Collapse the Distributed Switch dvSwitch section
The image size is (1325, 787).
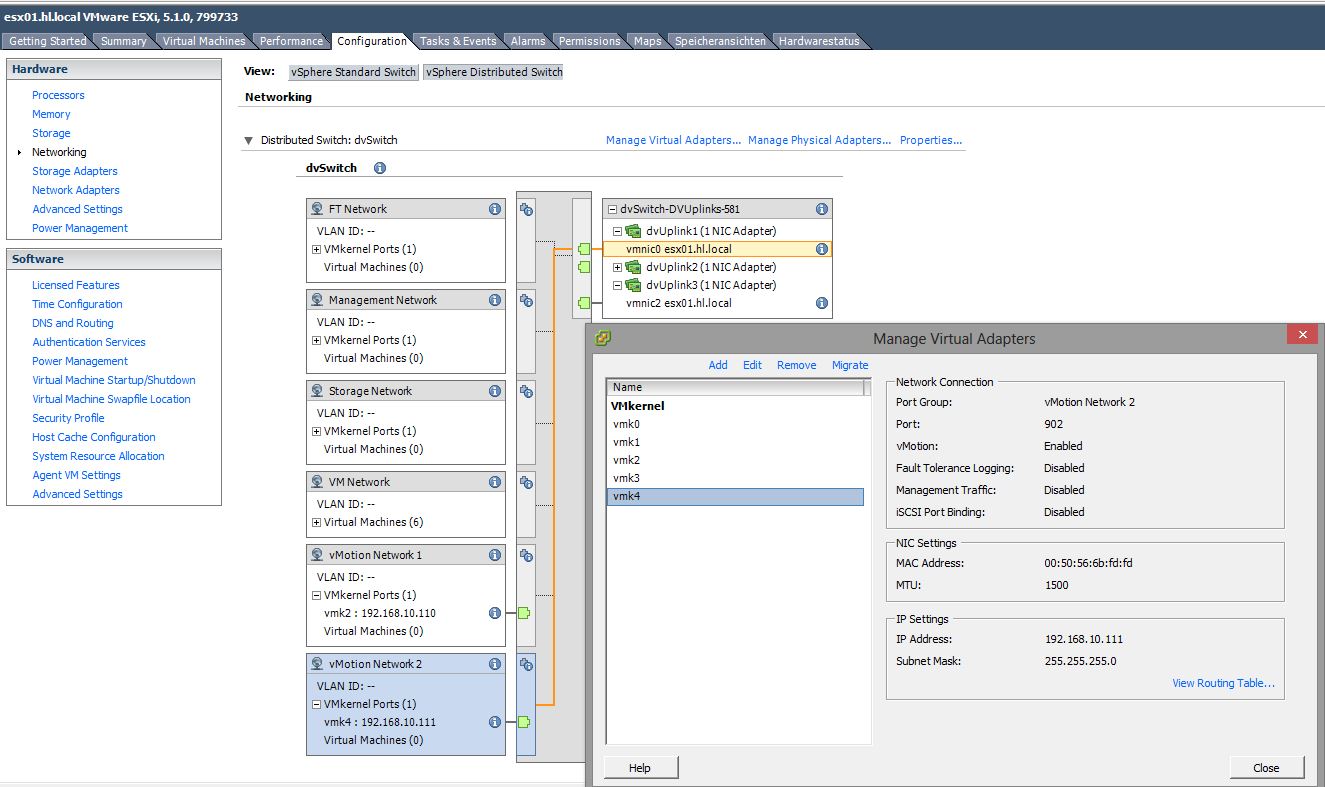coord(247,140)
